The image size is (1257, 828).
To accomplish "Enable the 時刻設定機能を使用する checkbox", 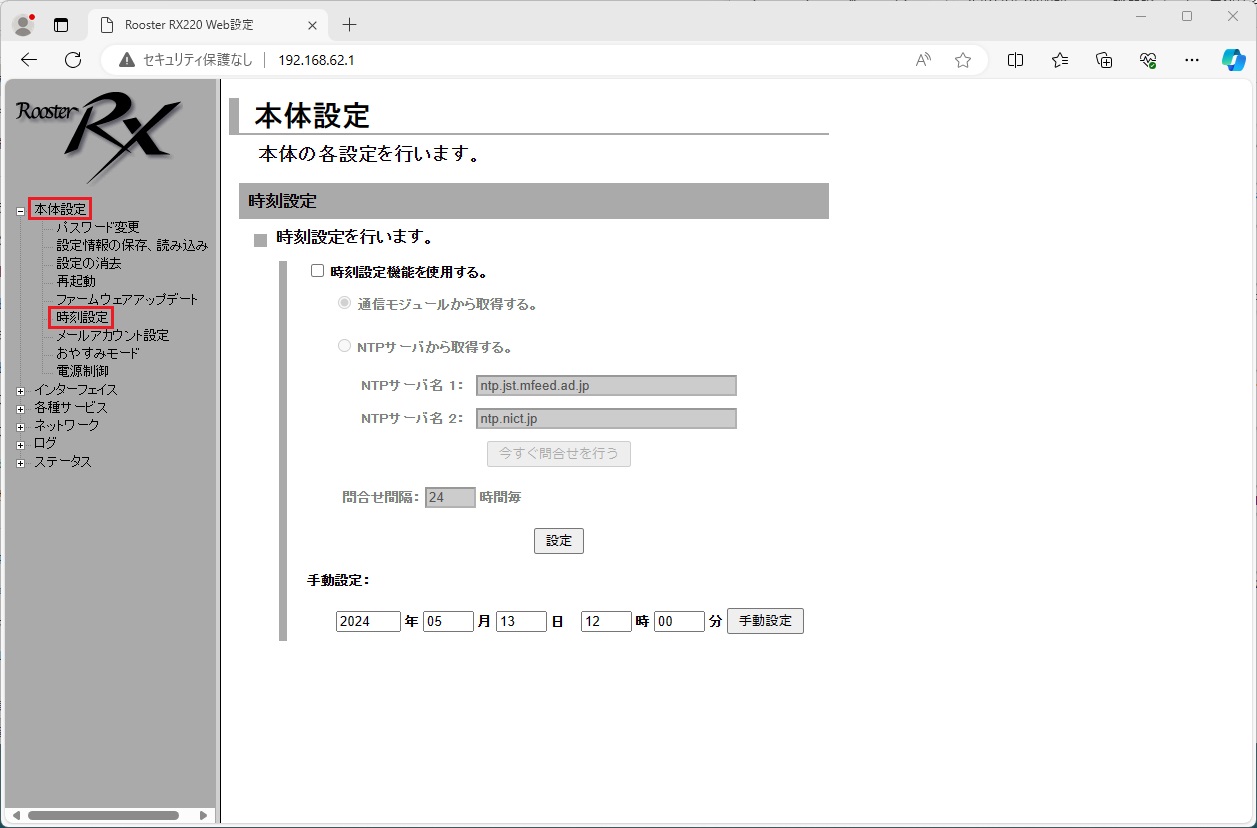I will 318,271.
